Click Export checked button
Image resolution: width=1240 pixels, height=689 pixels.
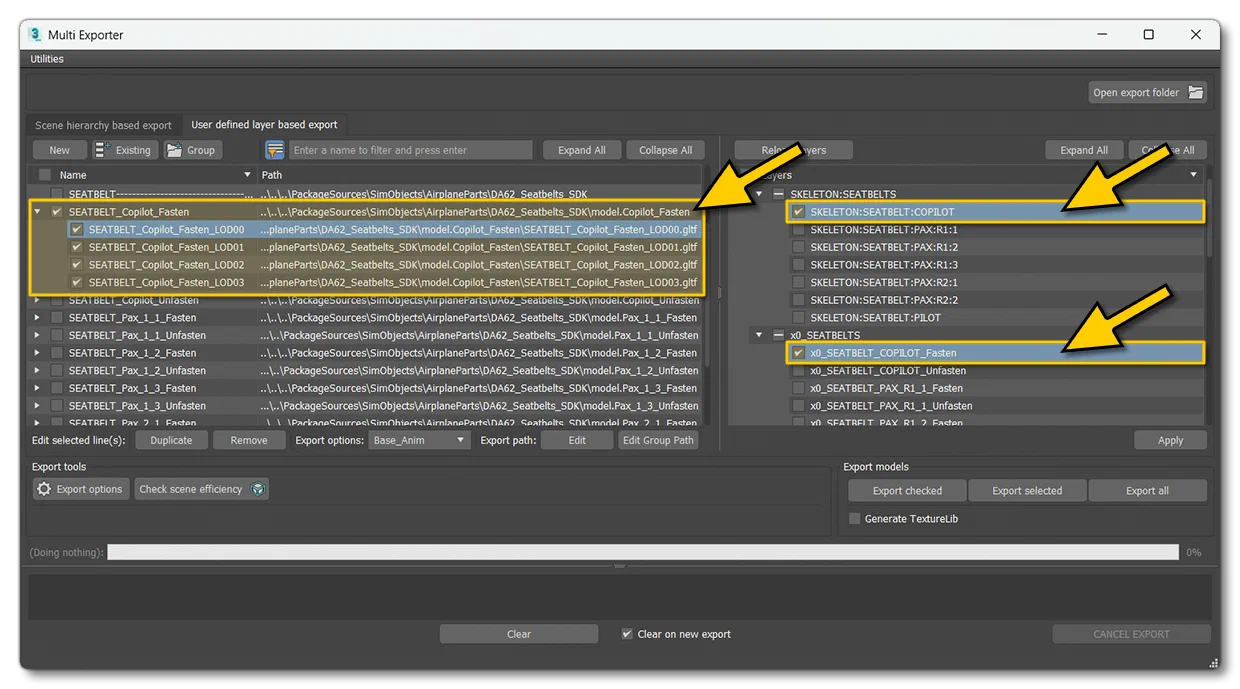click(907, 491)
